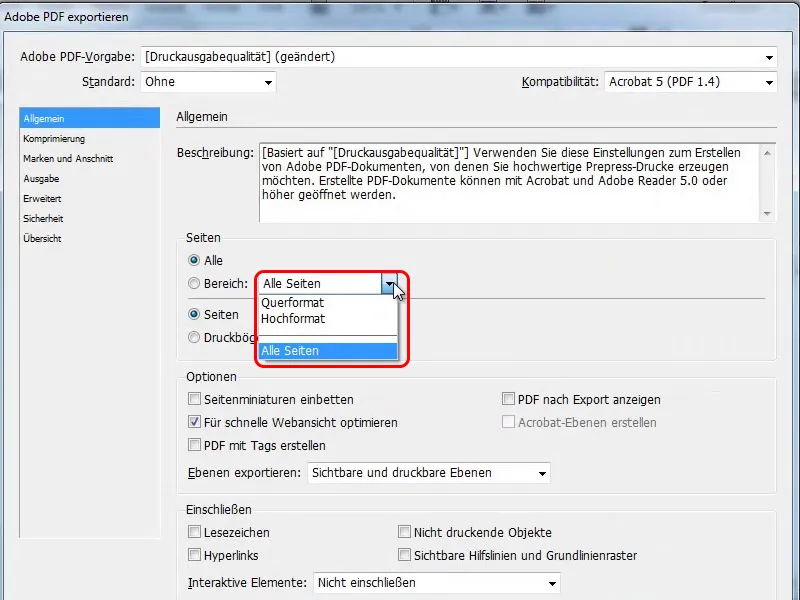Switch to the Sicherheit section
The image size is (800, 600).
click(43, 218)
